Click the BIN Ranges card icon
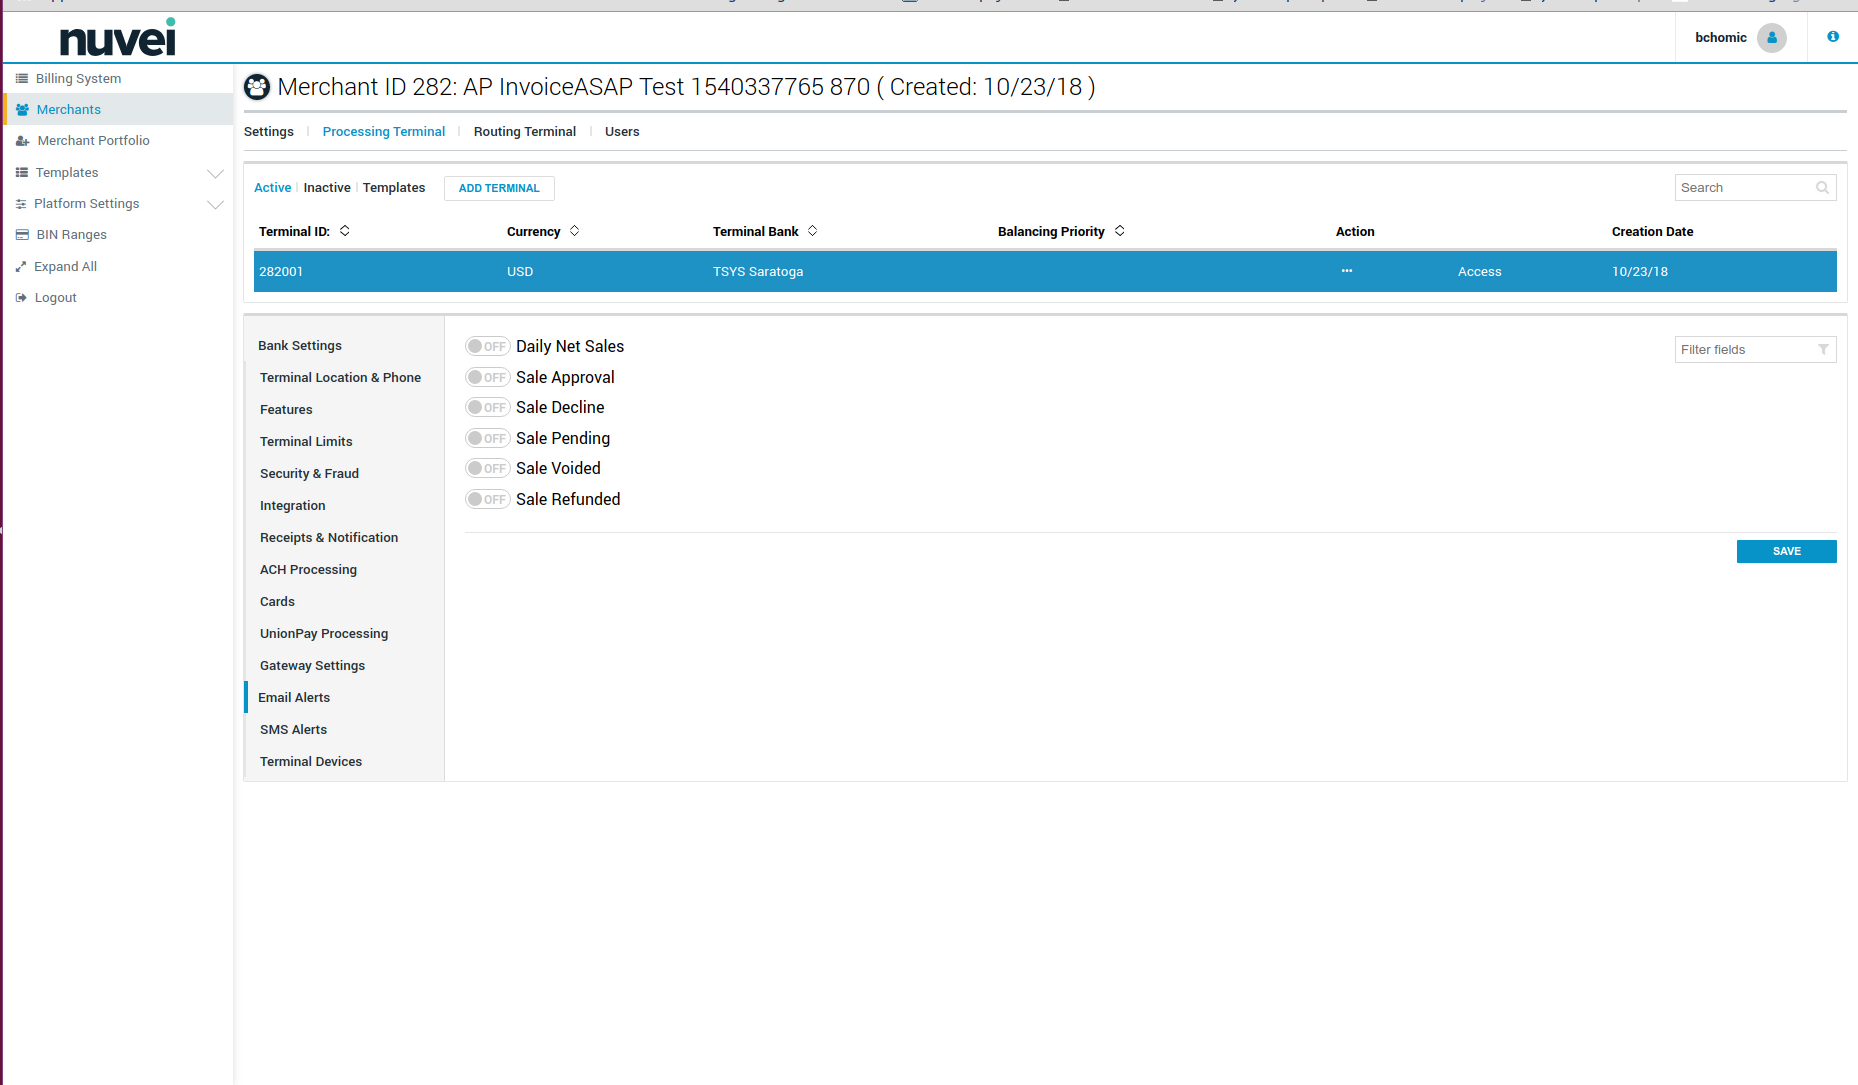 click(22, 235)
